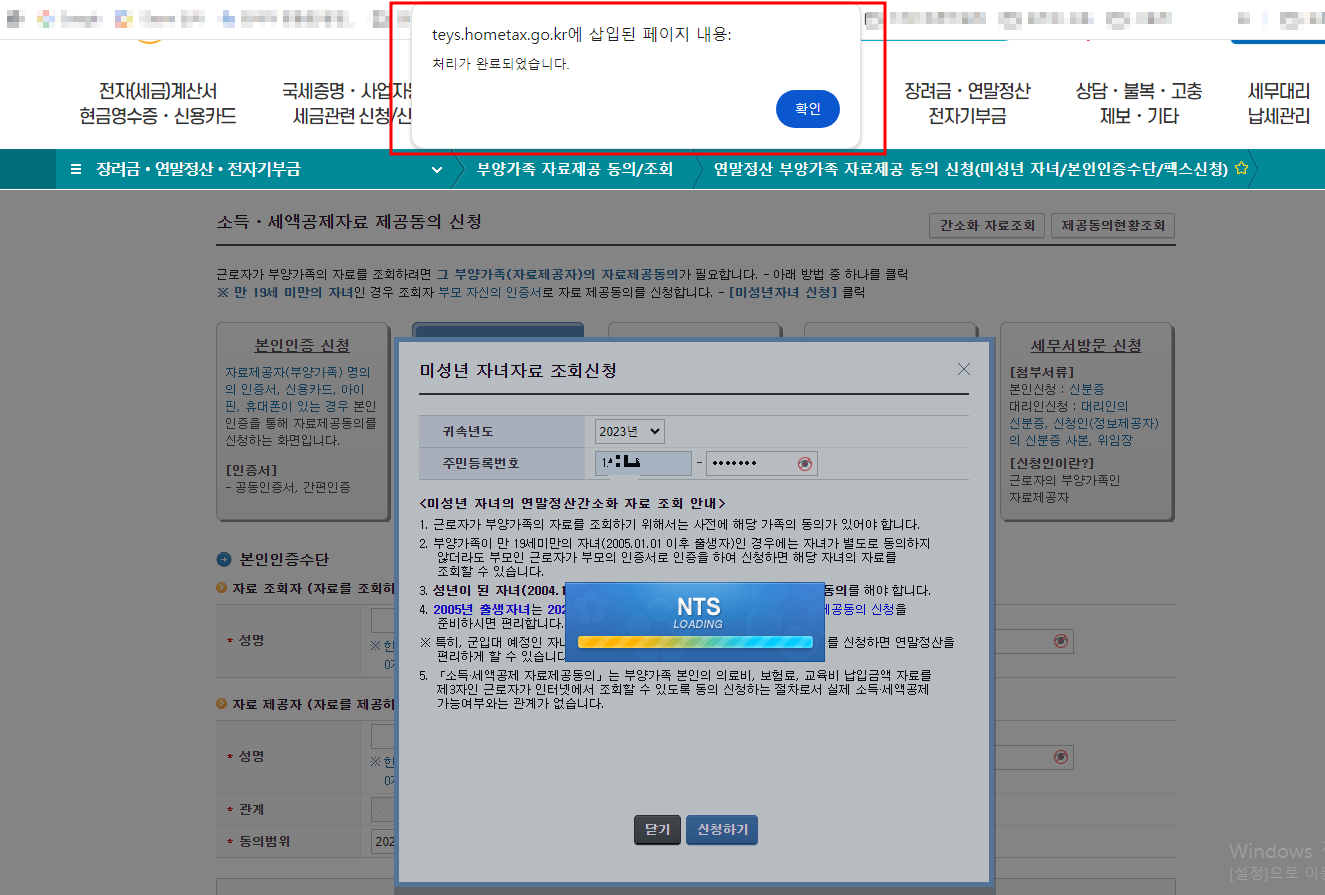The height and width of the screenshot is (895, 1325).
Task: Click the star favorite icon in breadcrumb
Action: pos(1241,169)
